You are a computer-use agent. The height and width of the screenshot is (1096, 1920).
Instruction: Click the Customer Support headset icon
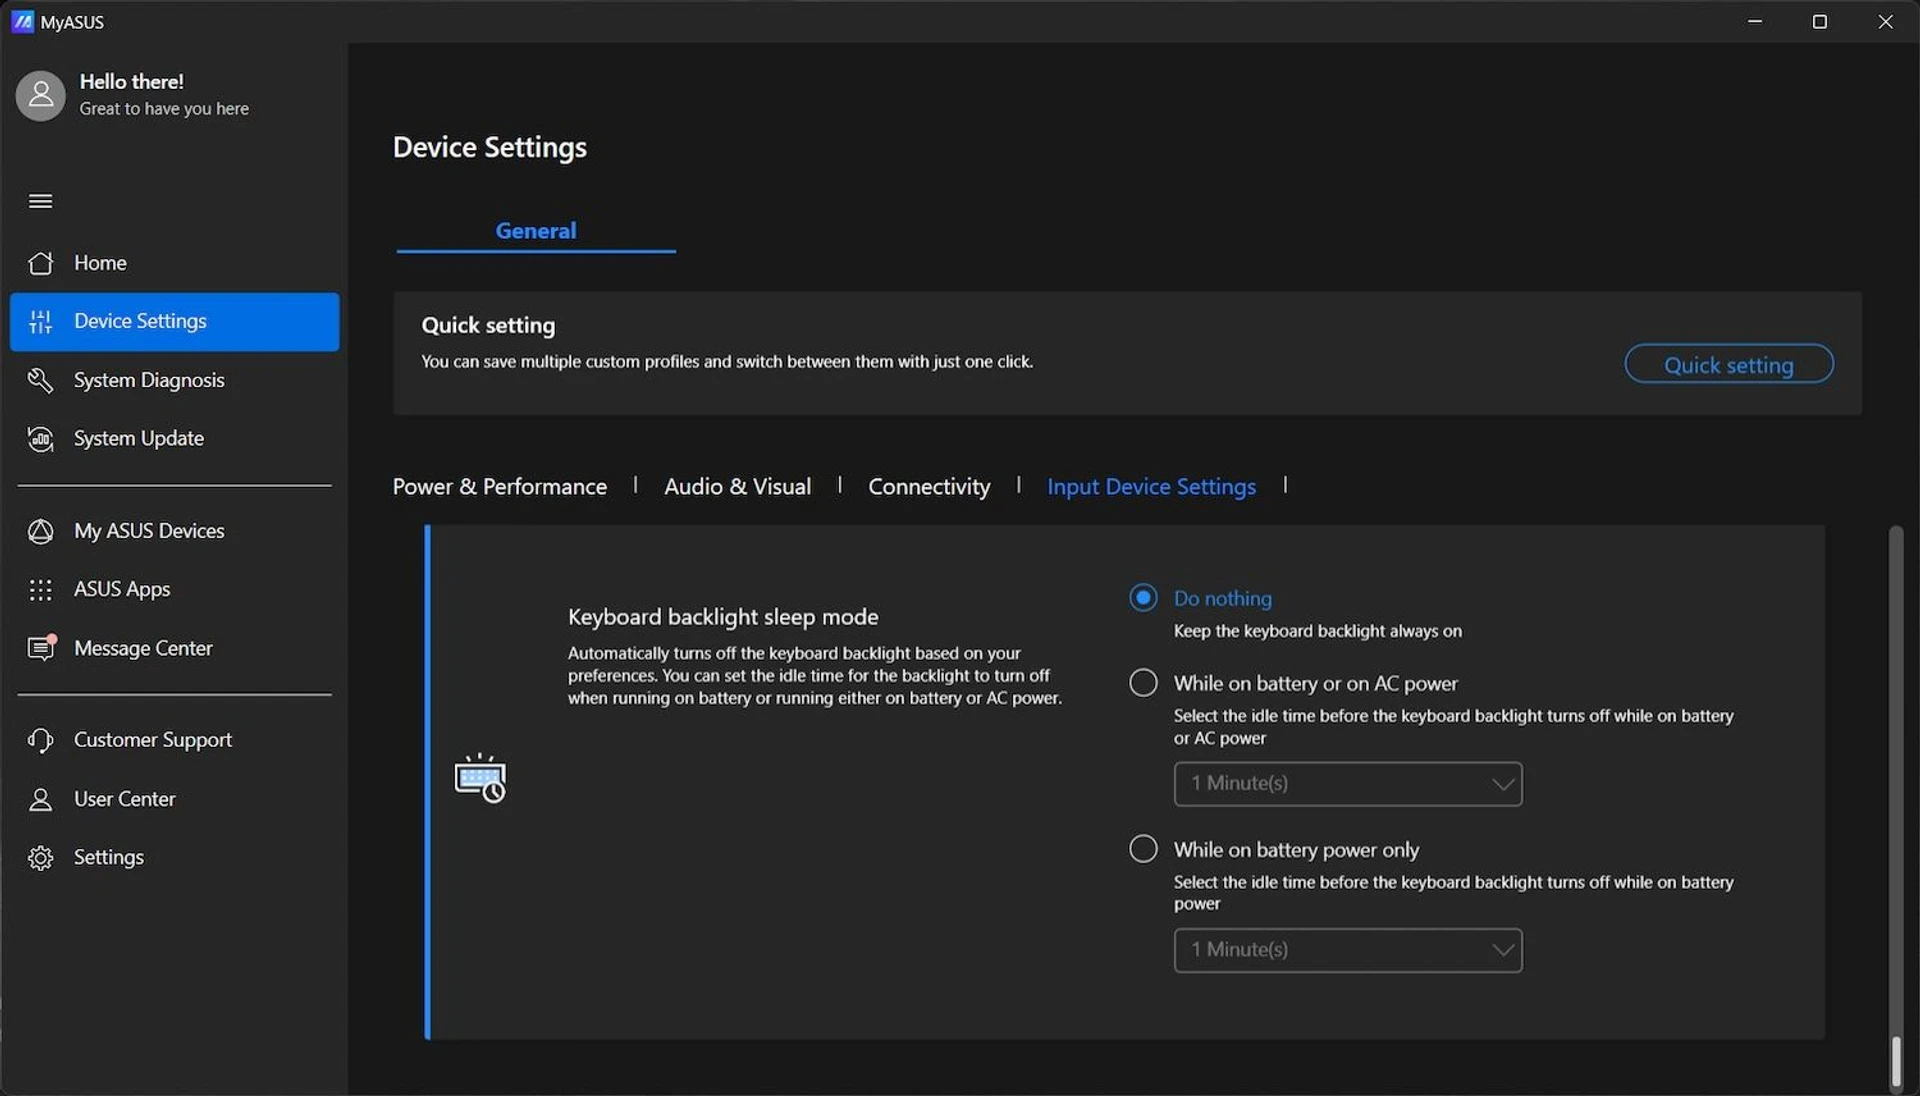(41, 740)
